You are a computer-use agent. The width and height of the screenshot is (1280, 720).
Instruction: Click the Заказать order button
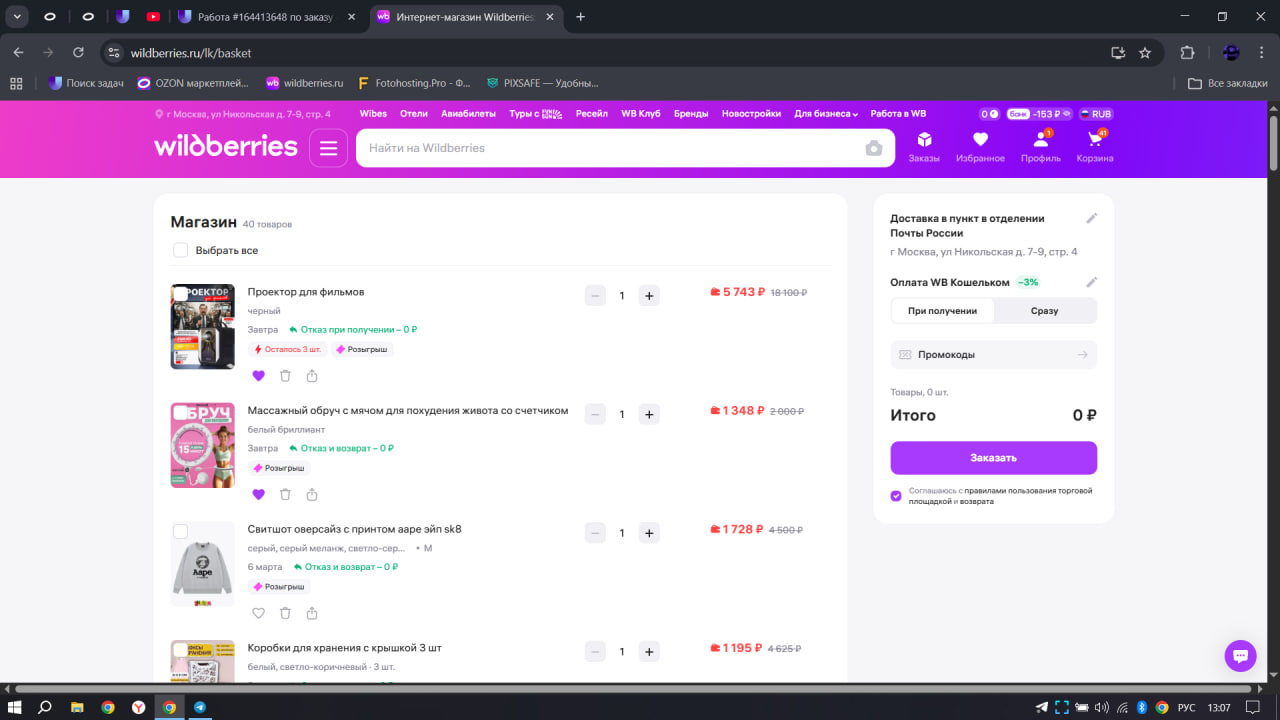pyautogui.click(x=994, y=458)
